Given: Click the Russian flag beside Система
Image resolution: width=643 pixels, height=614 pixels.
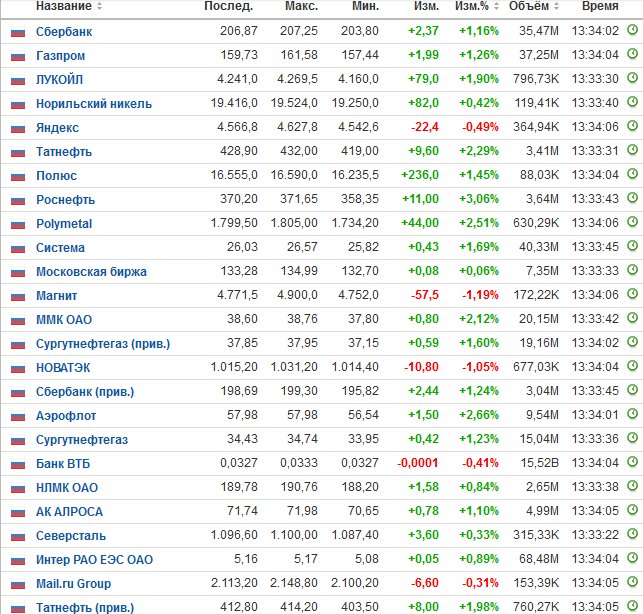Looking at the screenshot, I should (x=18, y=249).
